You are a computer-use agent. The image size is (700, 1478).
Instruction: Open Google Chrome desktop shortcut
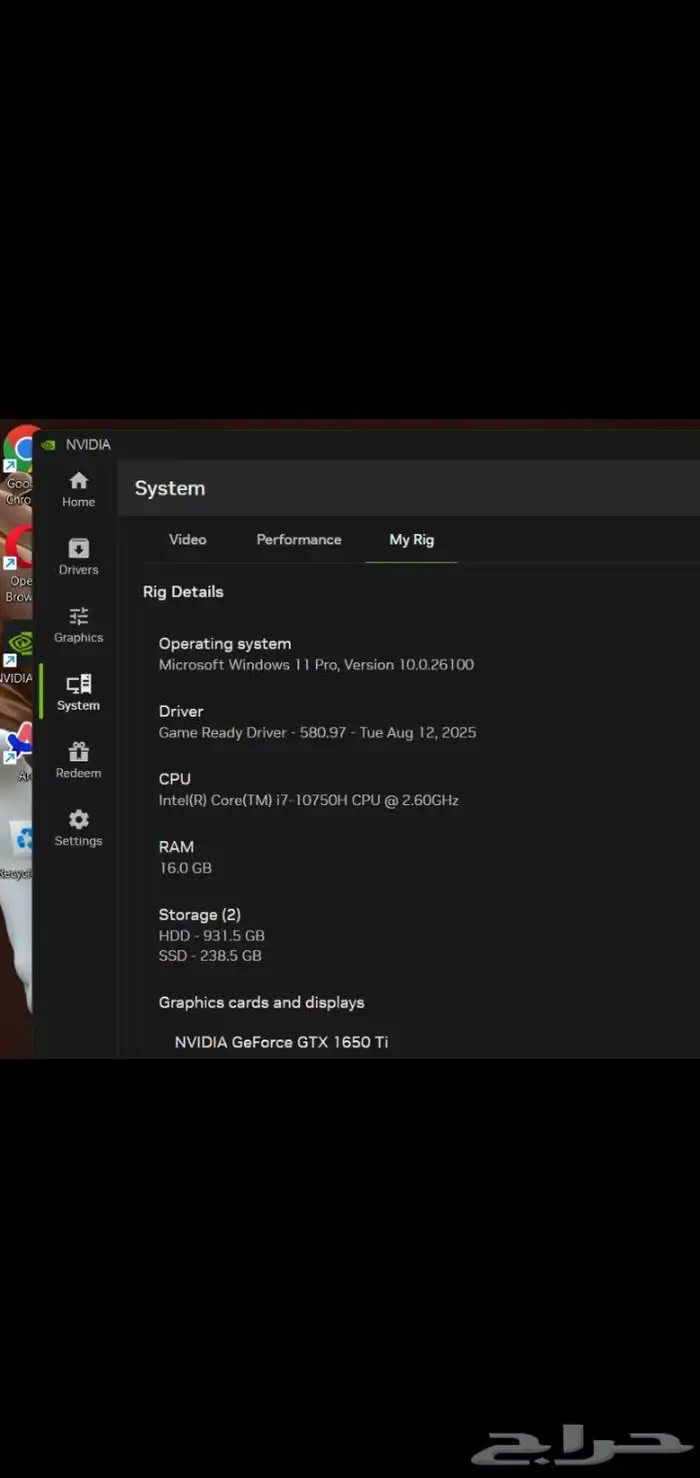pos(18,465)
